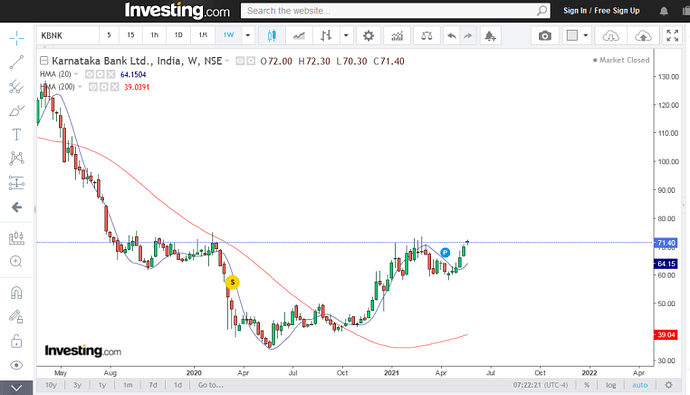Screen dimensions: 690x395
Task: Set range to 1y
Action: [102, 385]
